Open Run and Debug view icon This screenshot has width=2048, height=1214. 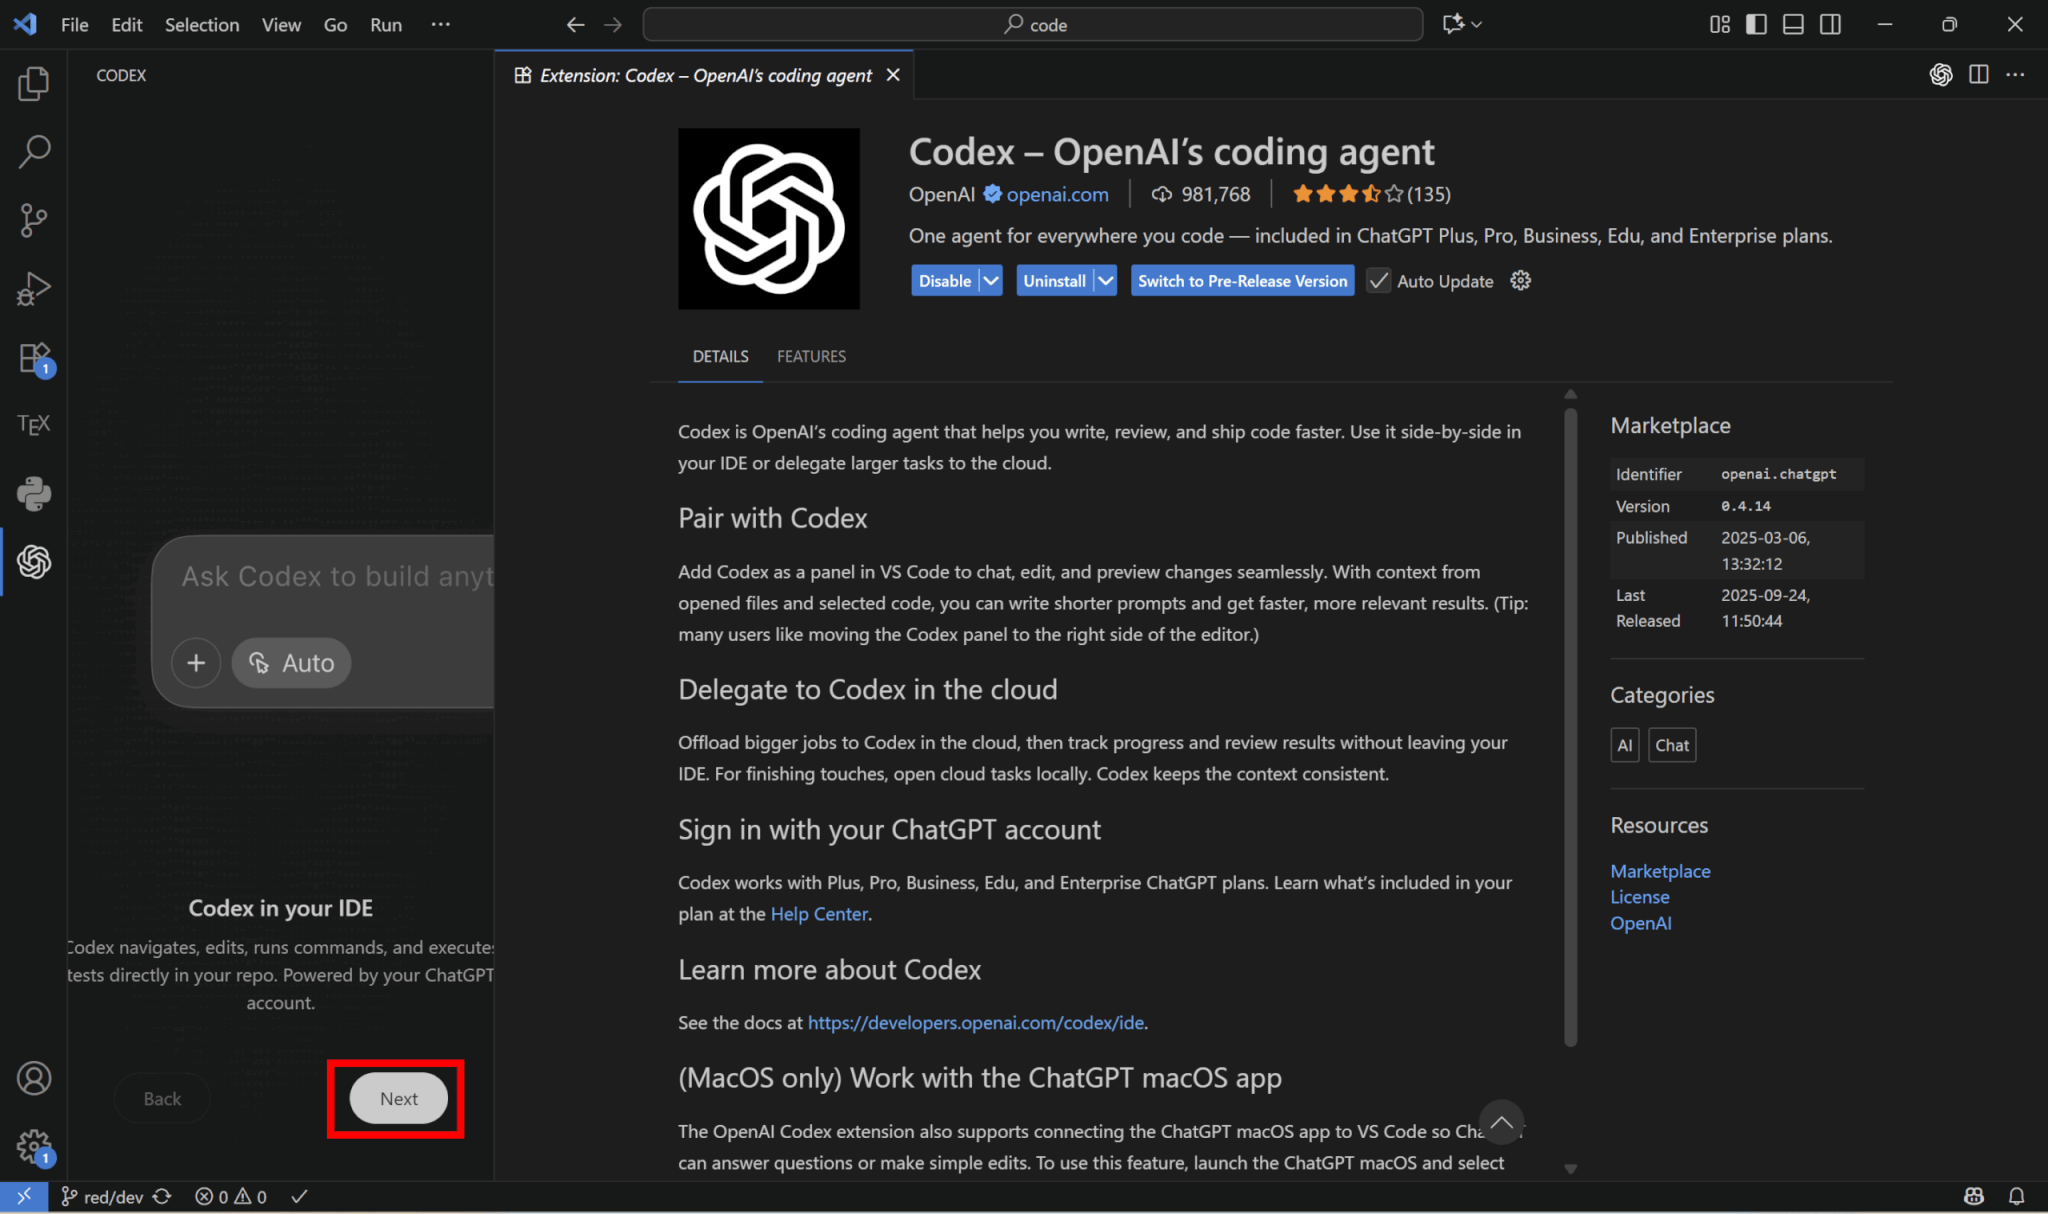pos(33,289)
